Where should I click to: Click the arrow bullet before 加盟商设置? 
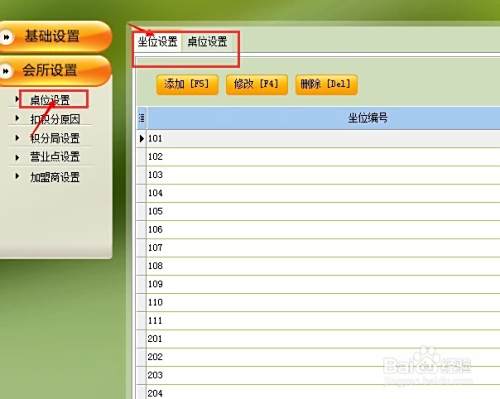pyautogui.click(x=17, y=176)
